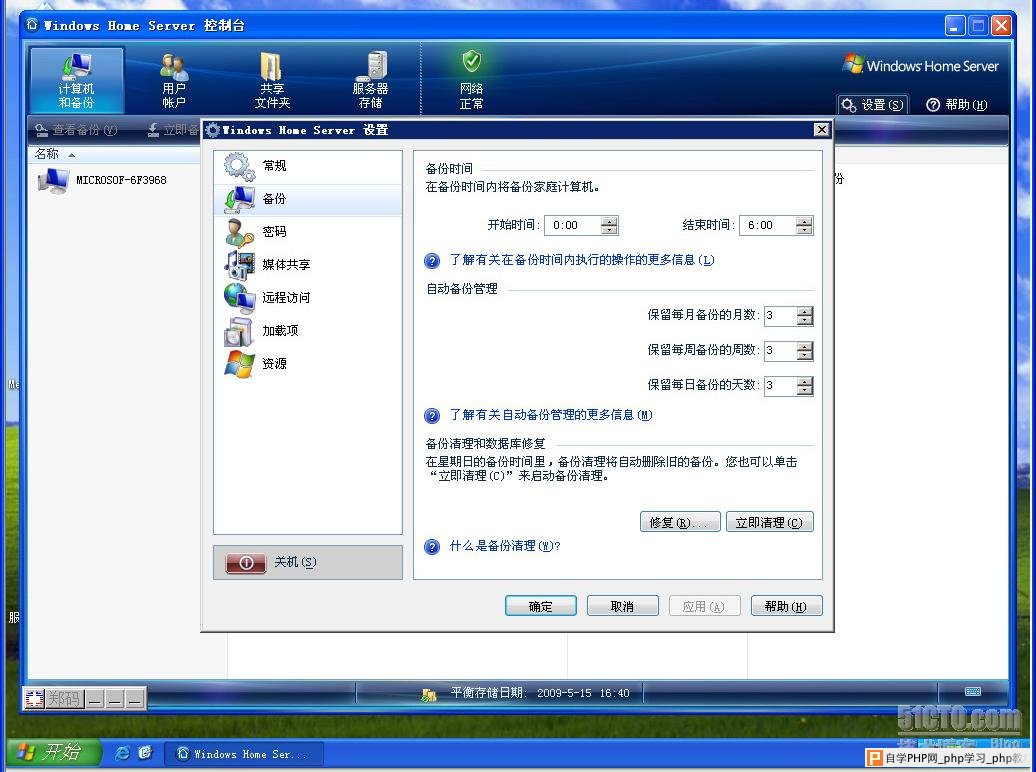Open the 了解有关自动备份管理的更多信息 link
Viewport: 1036px width, 772px height.
pos(551,415)
